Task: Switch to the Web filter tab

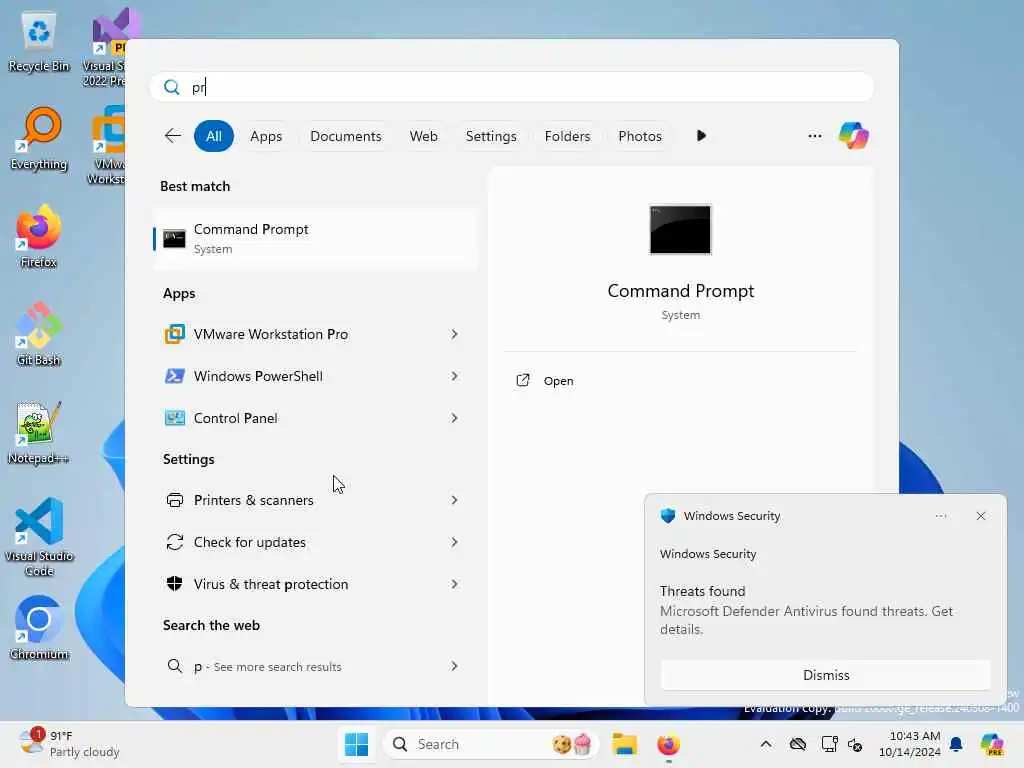Action: pyautogui.click(x=423, y=136)
